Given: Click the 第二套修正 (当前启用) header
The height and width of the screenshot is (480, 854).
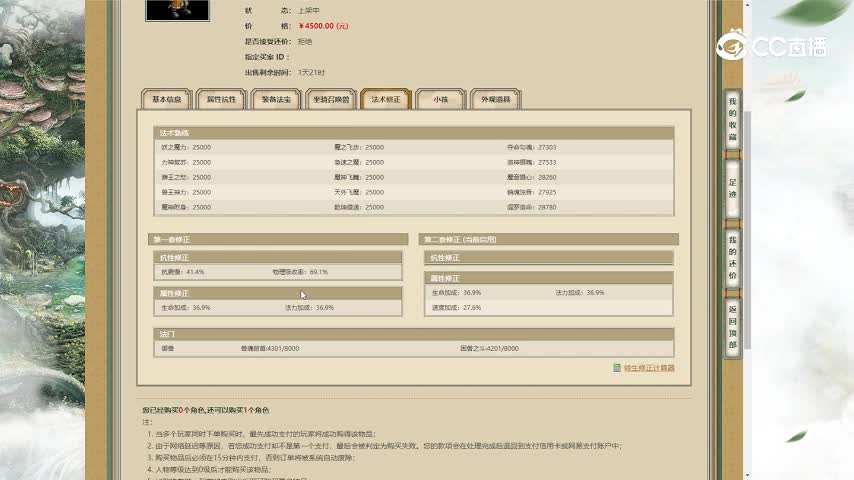Looking at the screenshot, I should [549, 240].
